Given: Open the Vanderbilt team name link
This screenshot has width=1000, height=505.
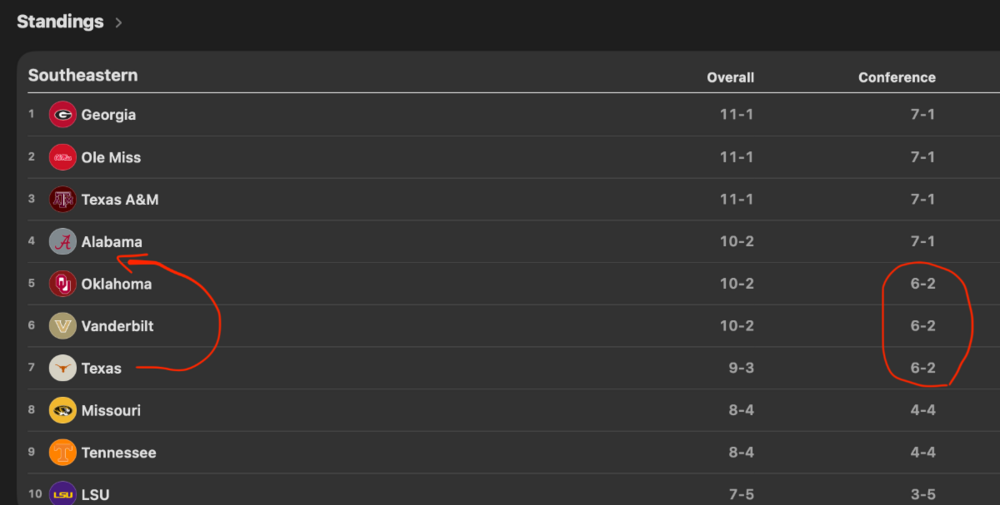Looking at the screenshot, I should [x=117, y=326].
